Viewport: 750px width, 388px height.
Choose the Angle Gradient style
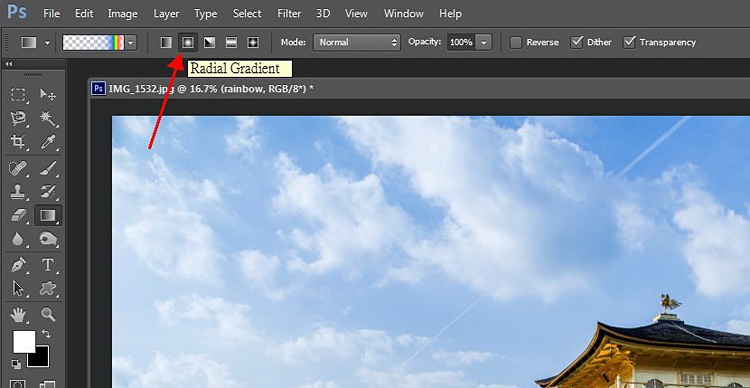point(210,43)
